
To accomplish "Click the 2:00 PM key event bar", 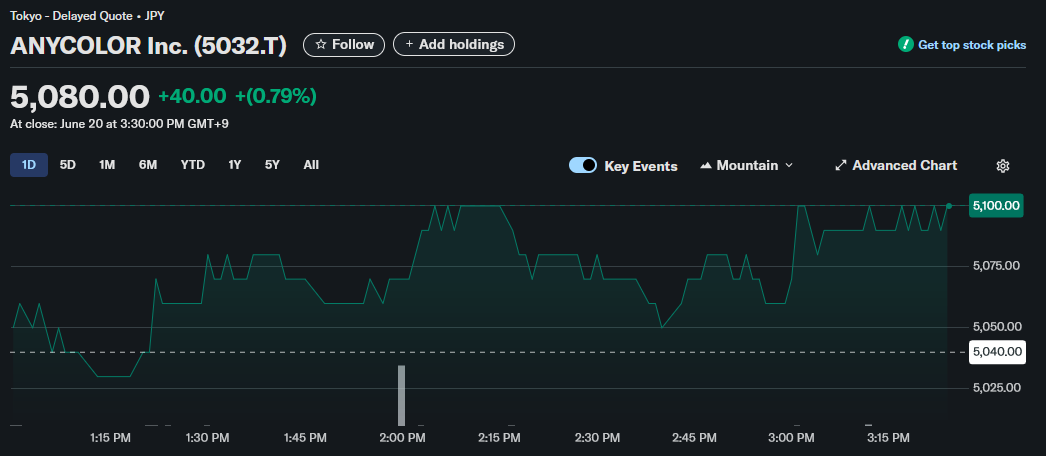I will coord(402,395).
